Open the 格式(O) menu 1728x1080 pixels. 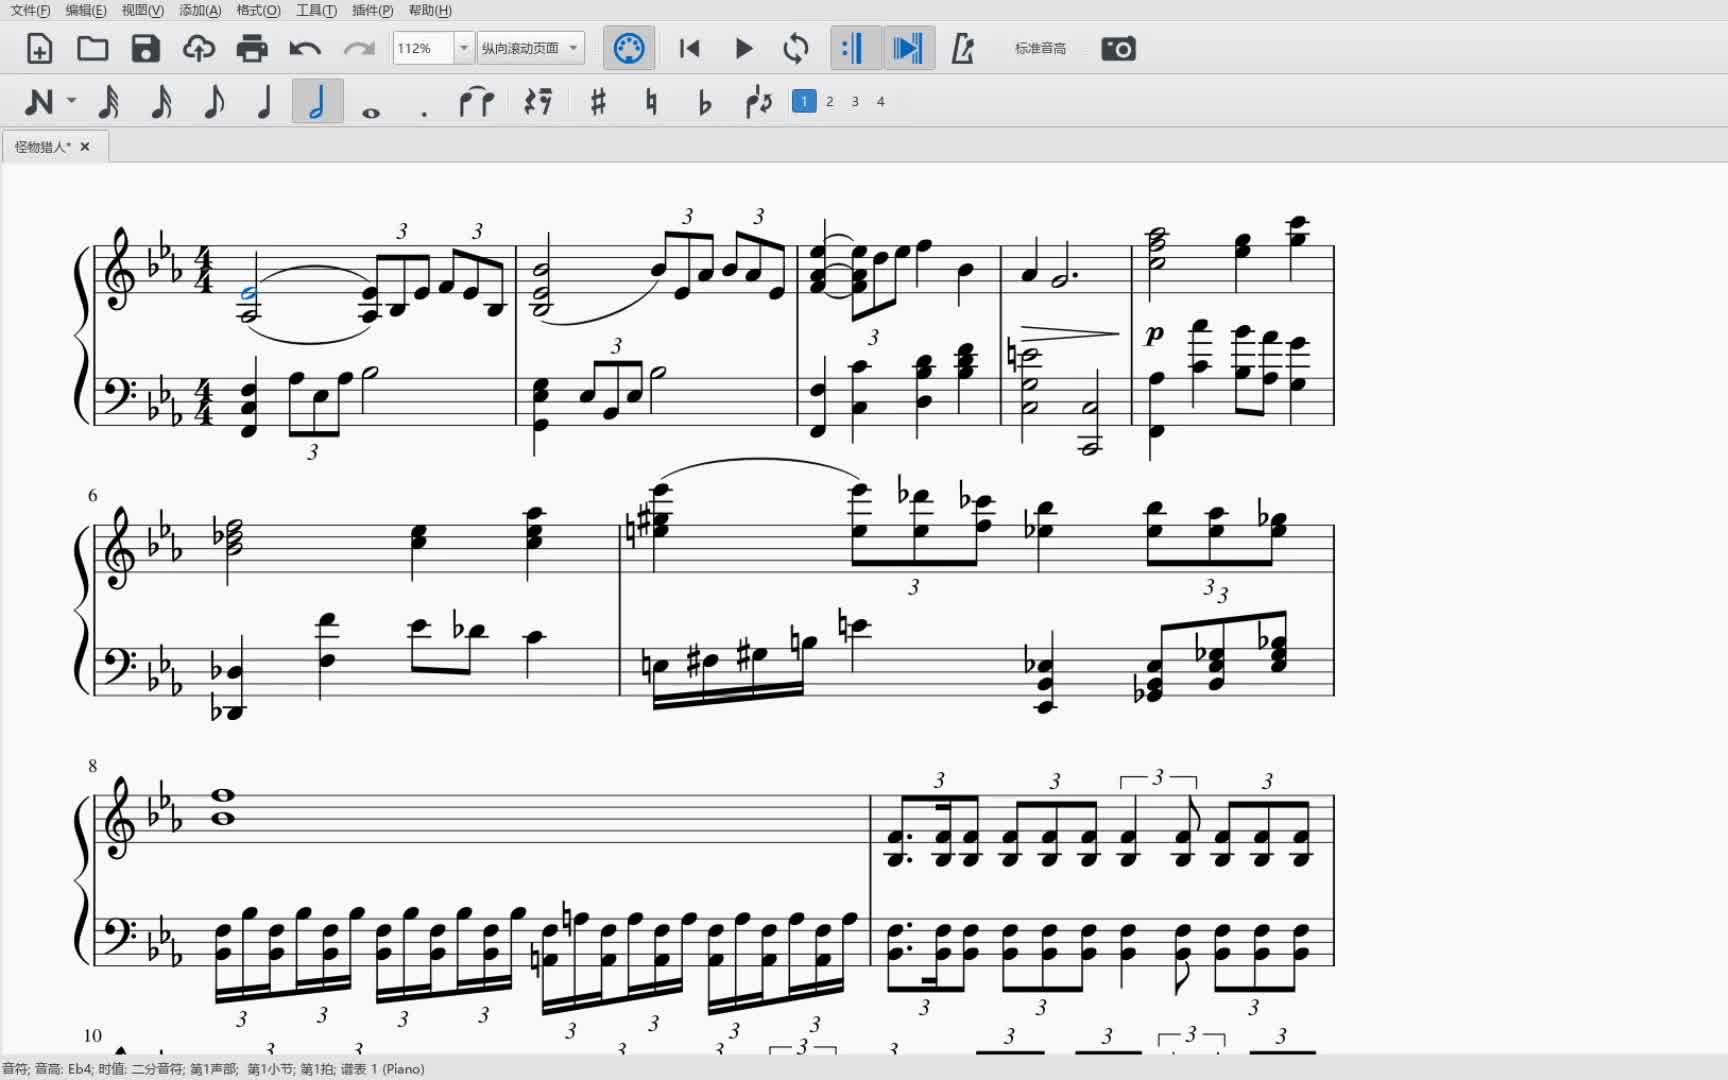pos(258,10)
